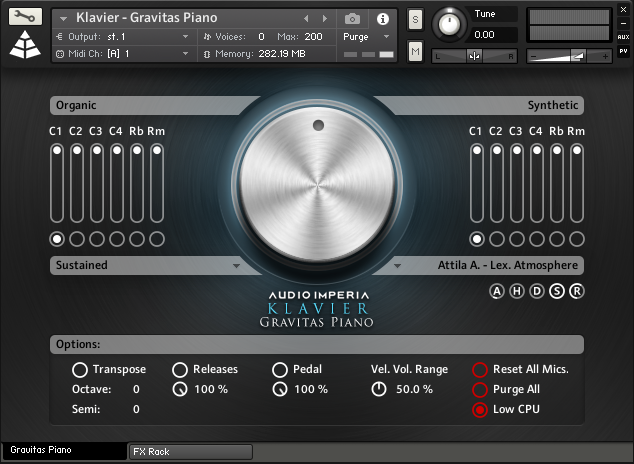Toggle Synthetic C1 mic on/off button

coord(477,239)
